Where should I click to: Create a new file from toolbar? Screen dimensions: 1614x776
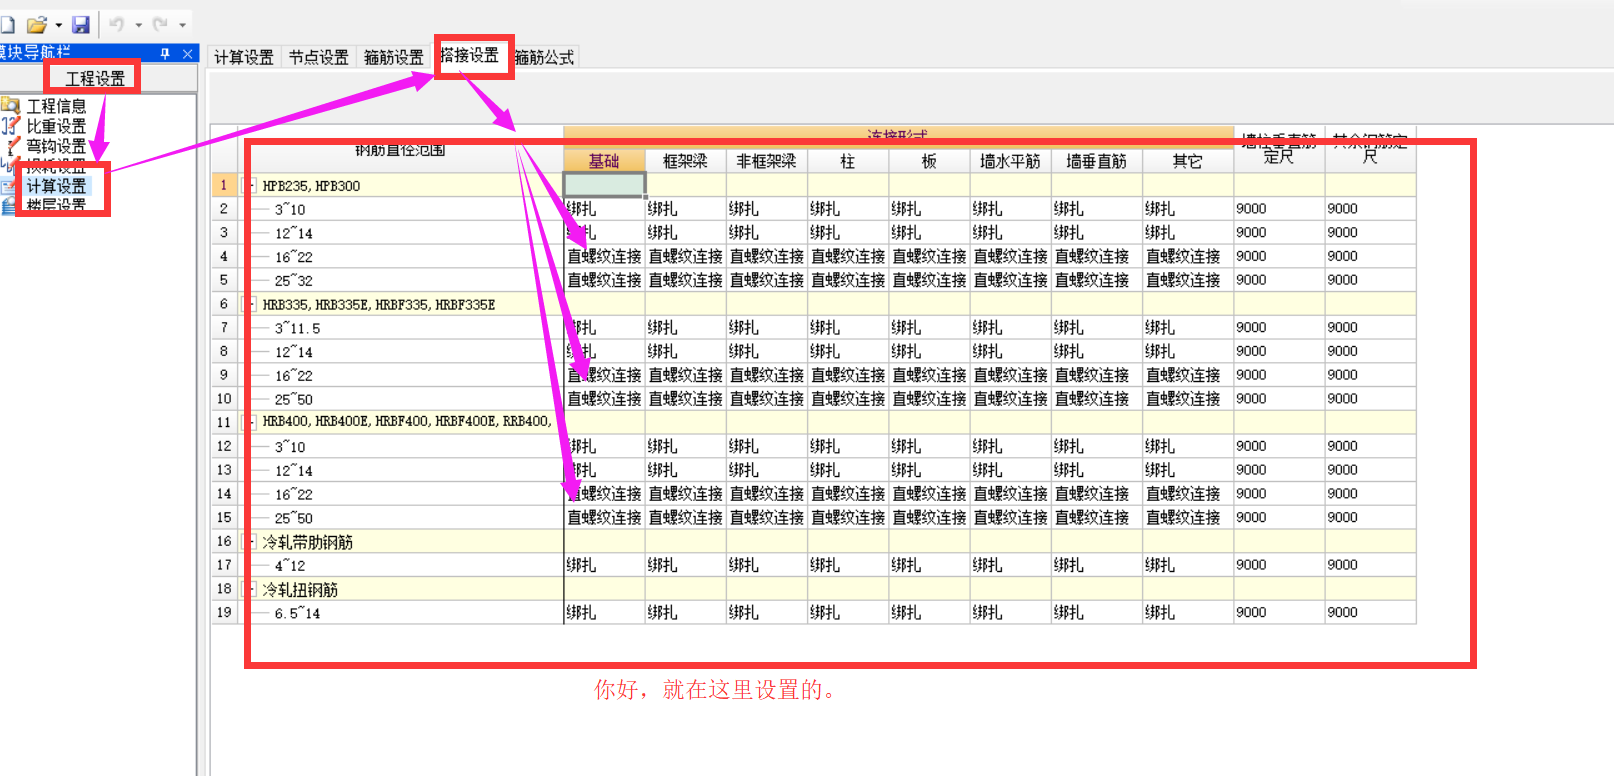[7, 24]
